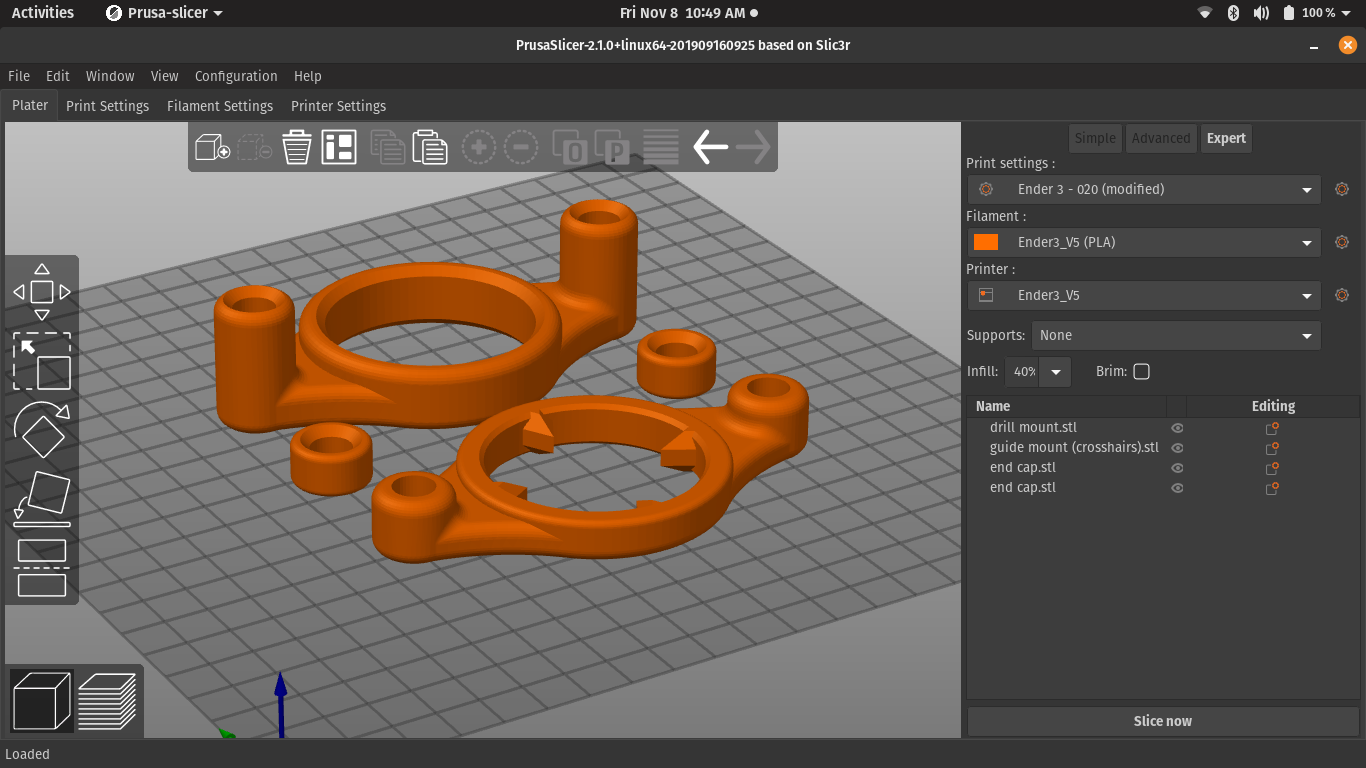Screen dimensions: 1366x768
Task: Switch to Advanced mode
Action: pos(1161,138)
